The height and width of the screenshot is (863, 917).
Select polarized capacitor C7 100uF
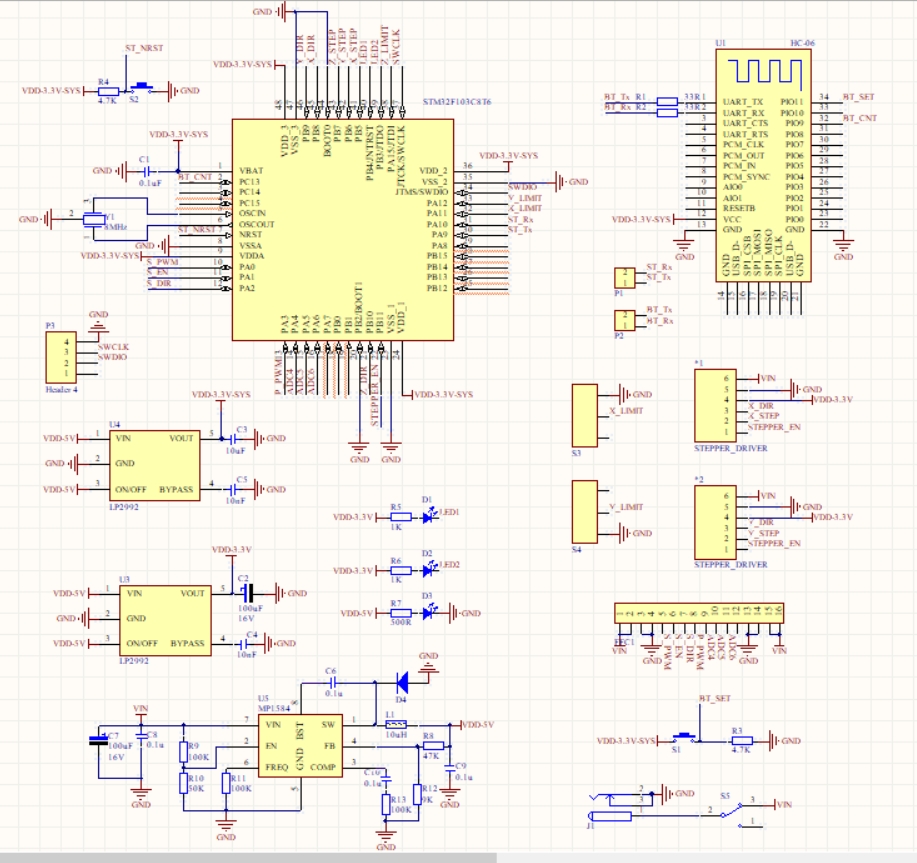coord(98,740)
